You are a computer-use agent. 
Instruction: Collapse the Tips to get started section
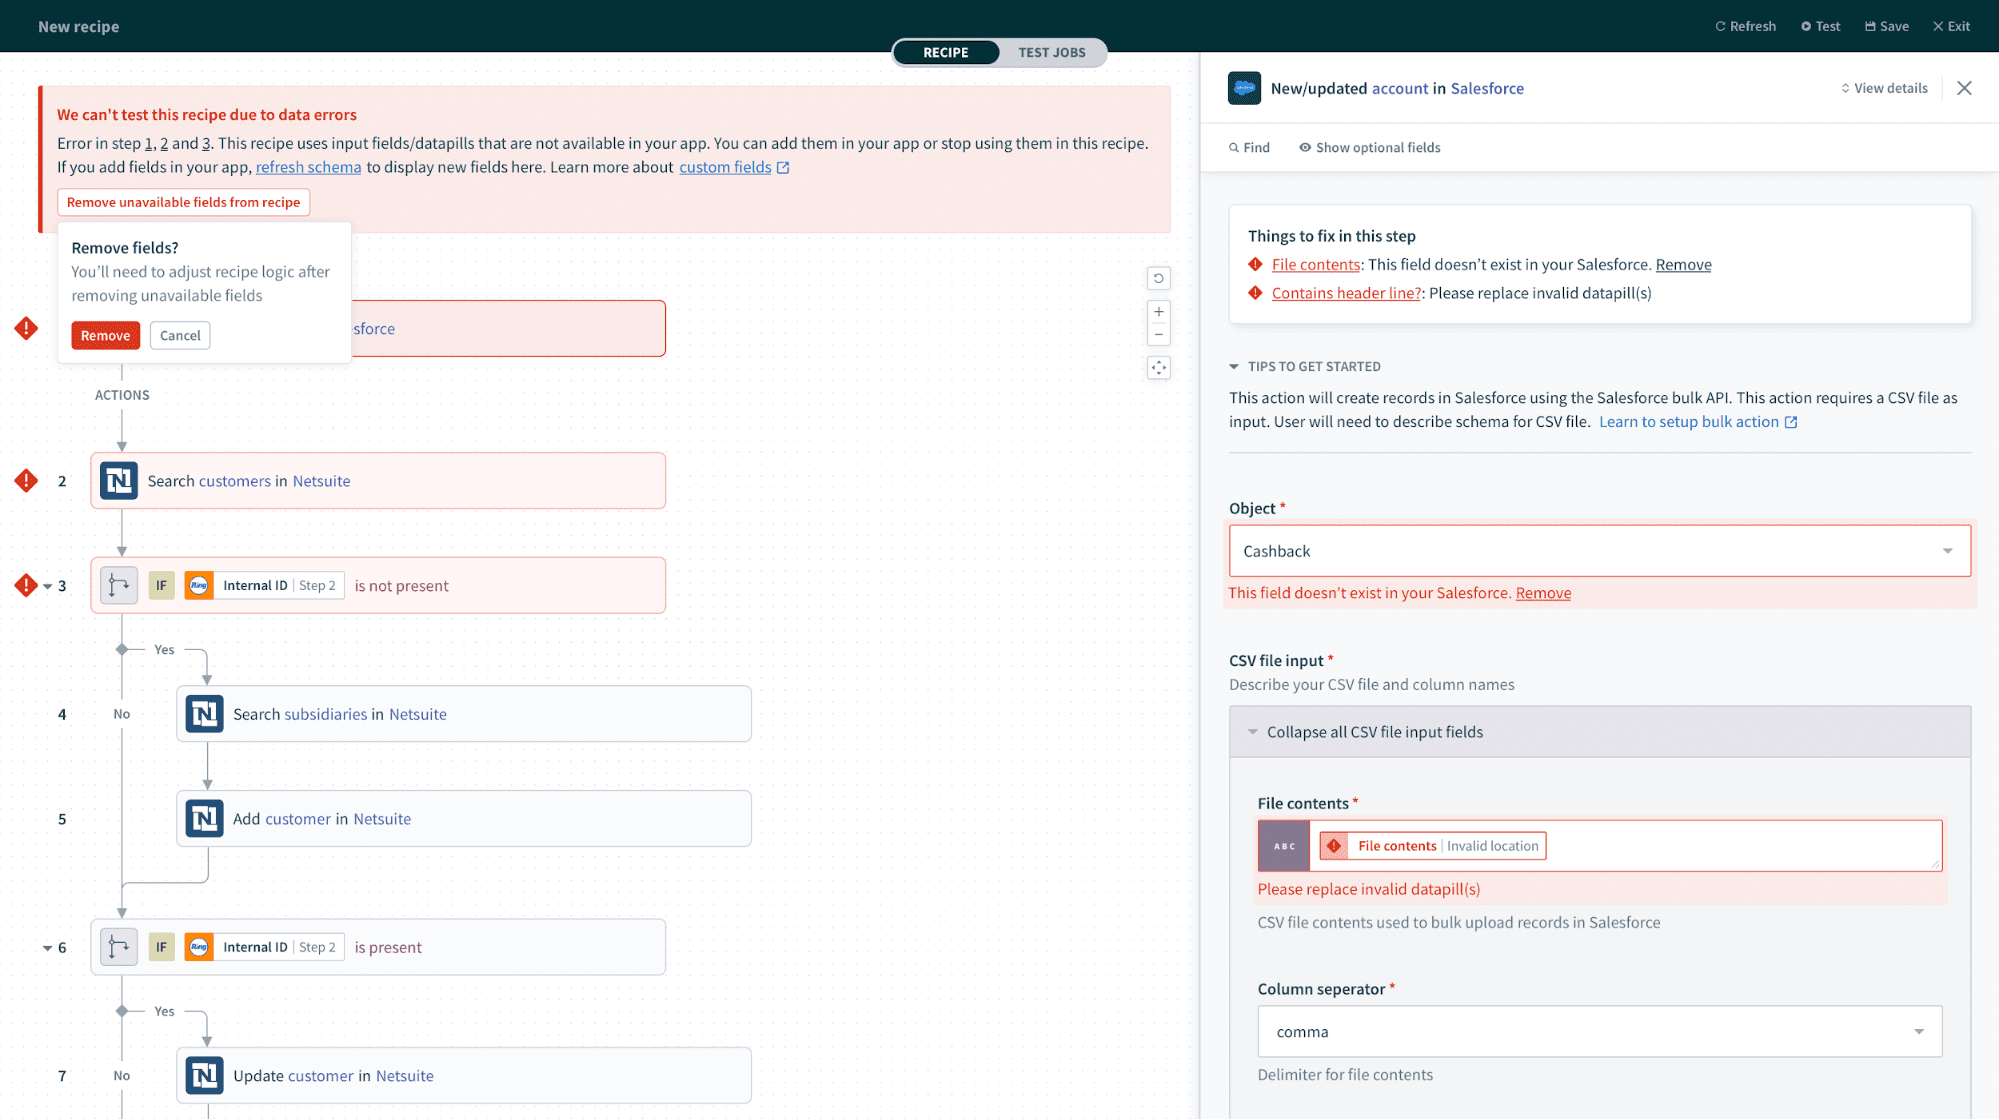[x=1234, y=367]
